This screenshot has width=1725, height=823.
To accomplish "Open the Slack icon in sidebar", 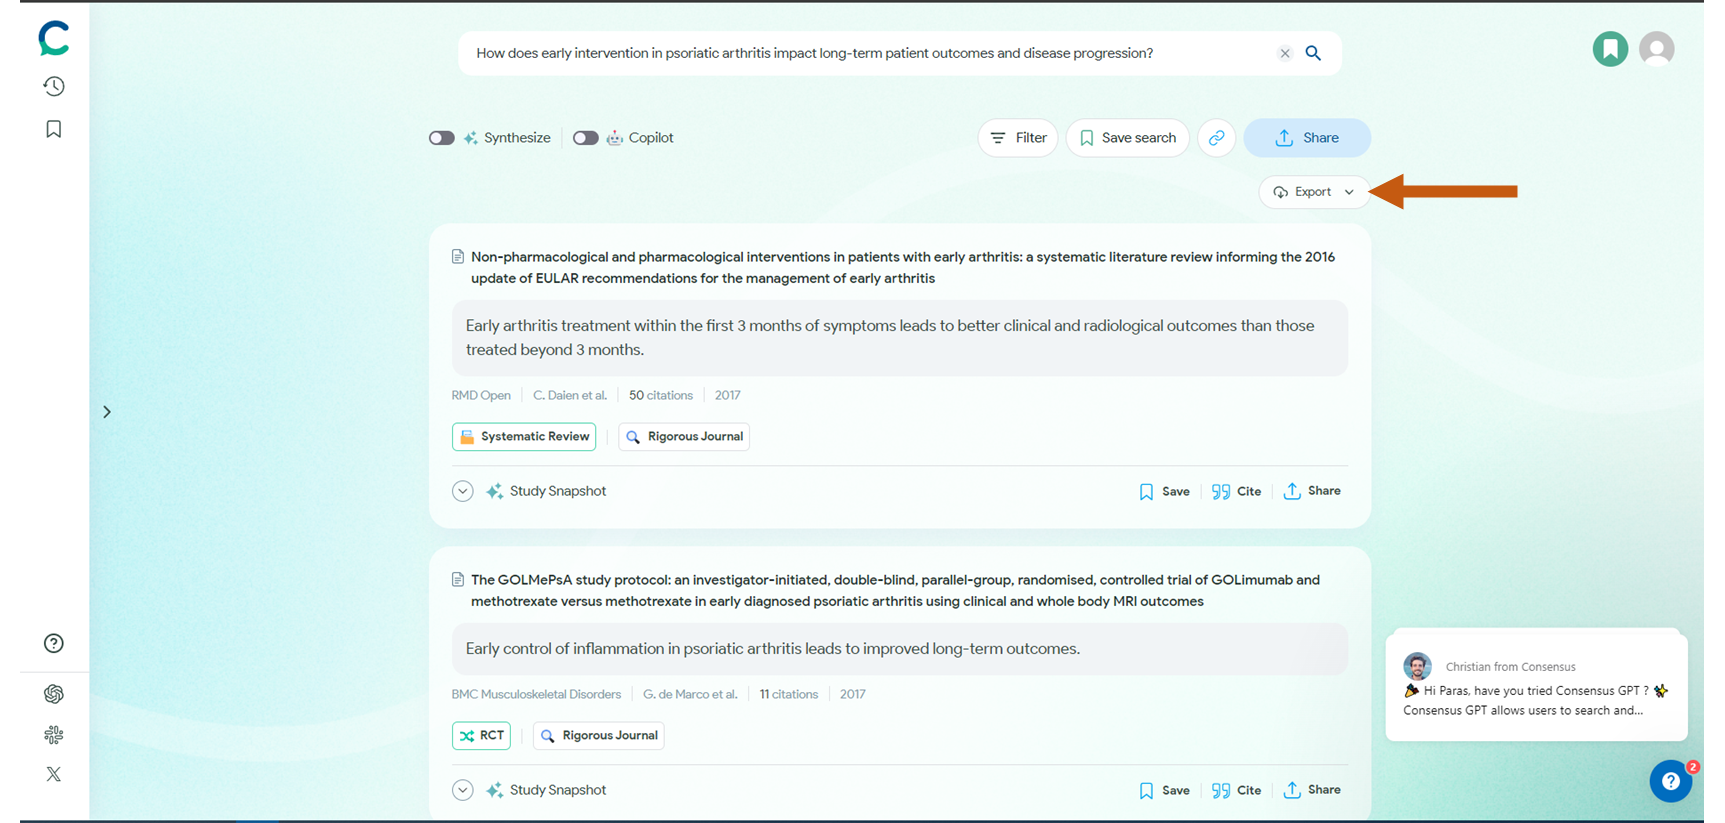I will (54, 735).
